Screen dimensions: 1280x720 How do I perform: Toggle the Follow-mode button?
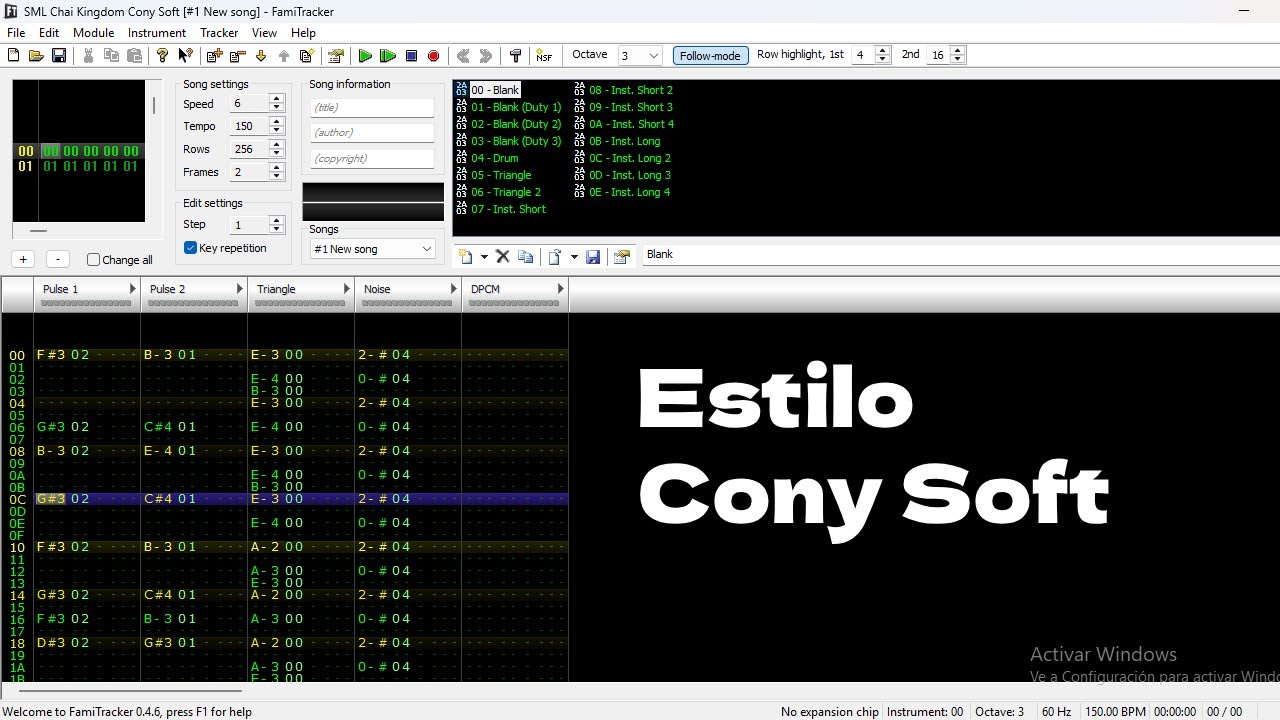pos(710,56)
